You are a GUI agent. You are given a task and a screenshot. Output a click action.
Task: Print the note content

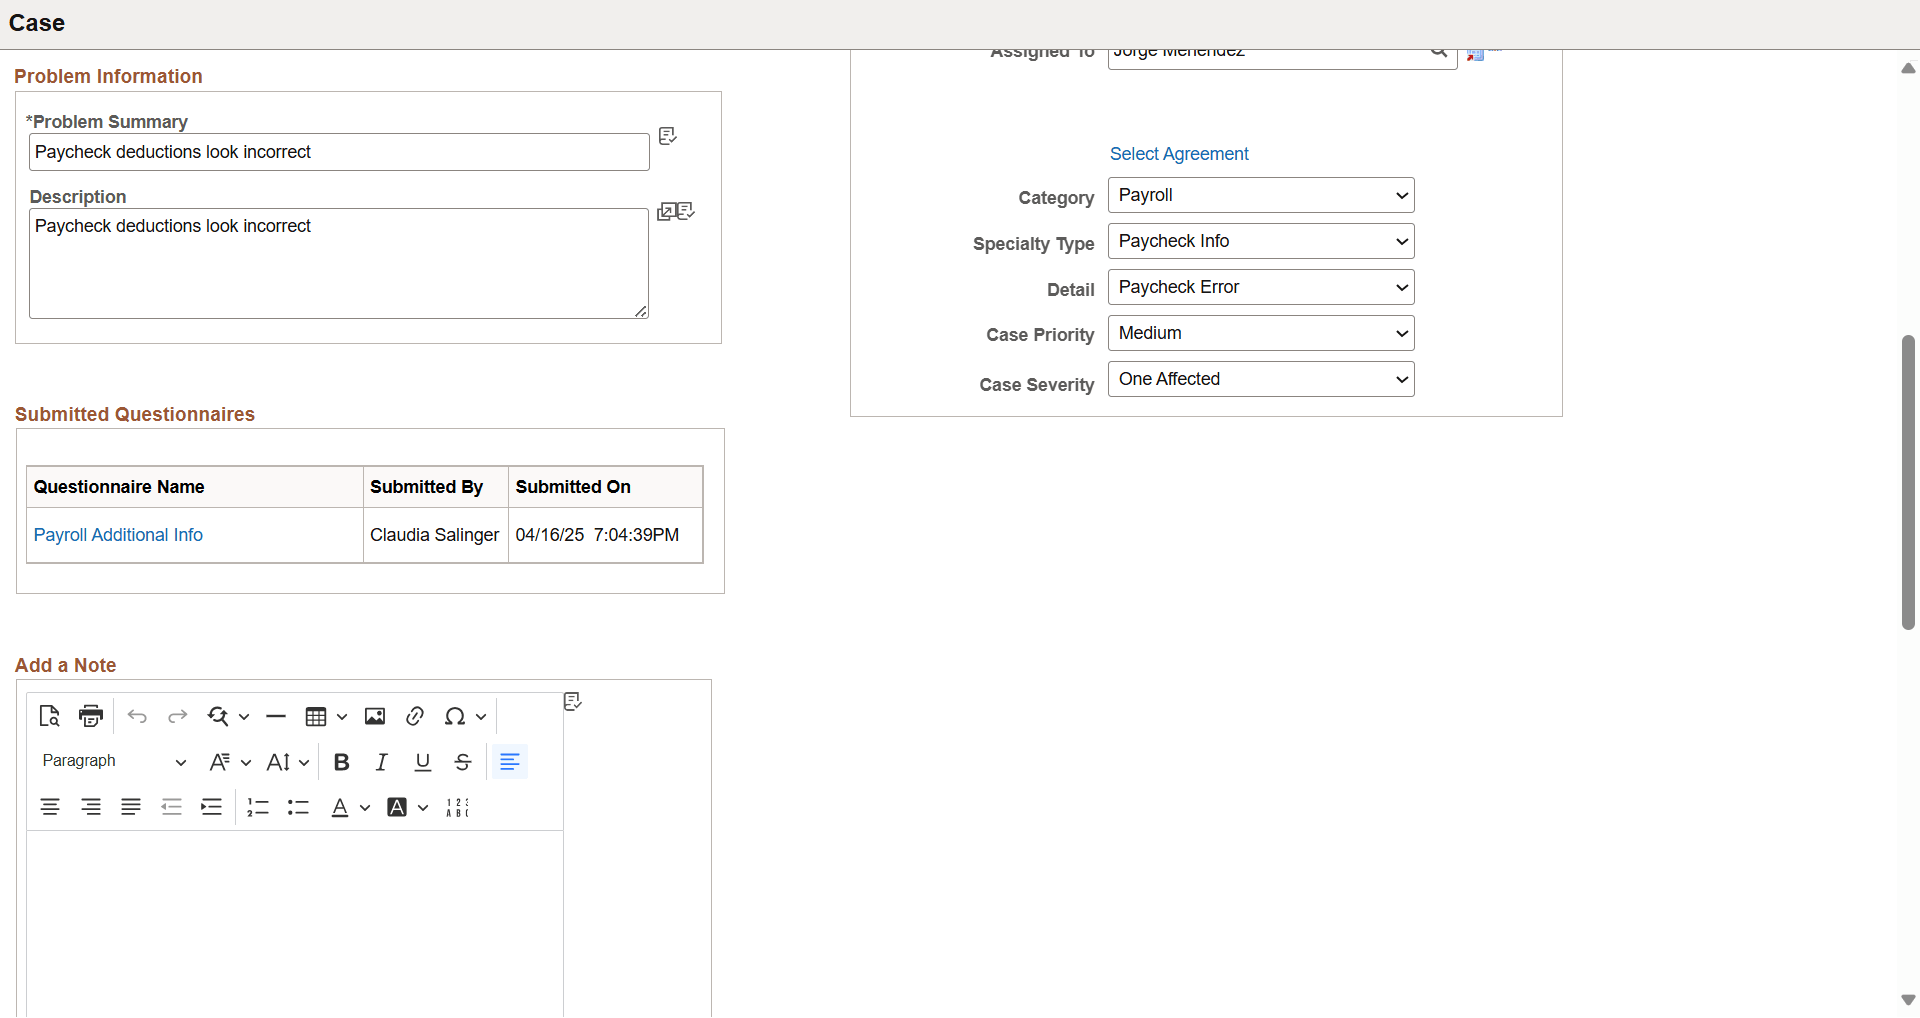[90, 716]
